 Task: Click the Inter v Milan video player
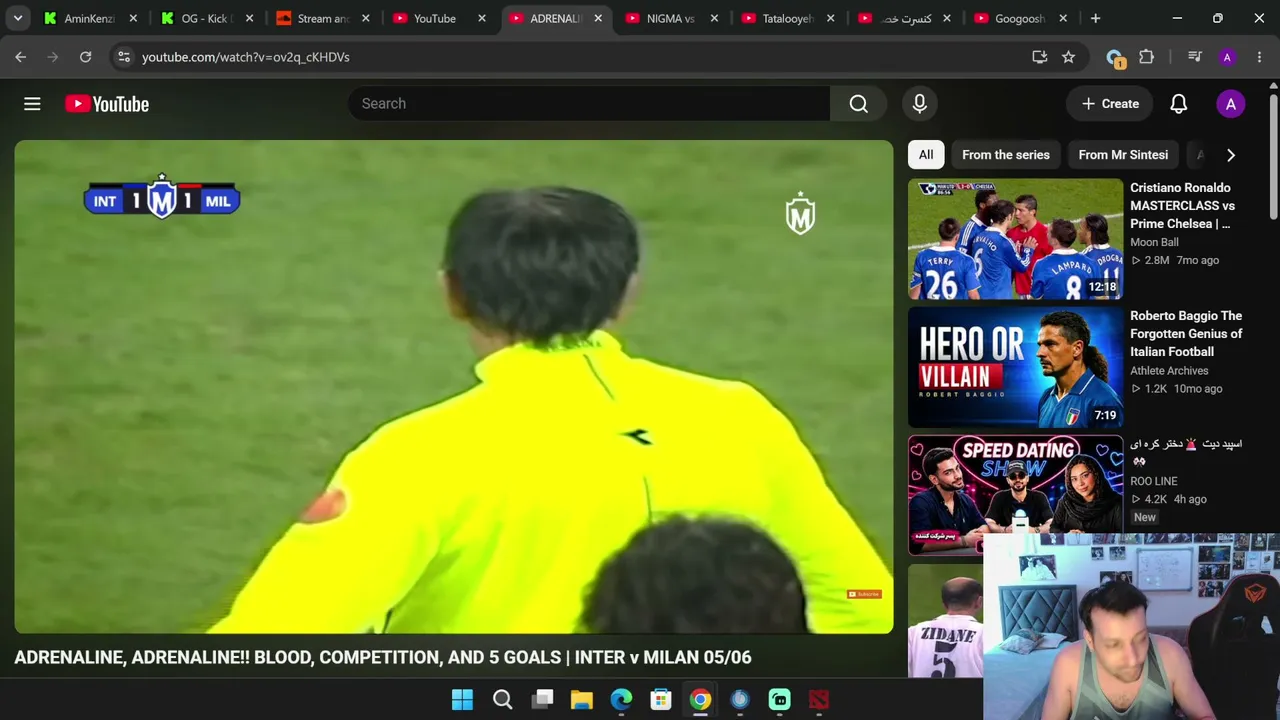(454, 387)
